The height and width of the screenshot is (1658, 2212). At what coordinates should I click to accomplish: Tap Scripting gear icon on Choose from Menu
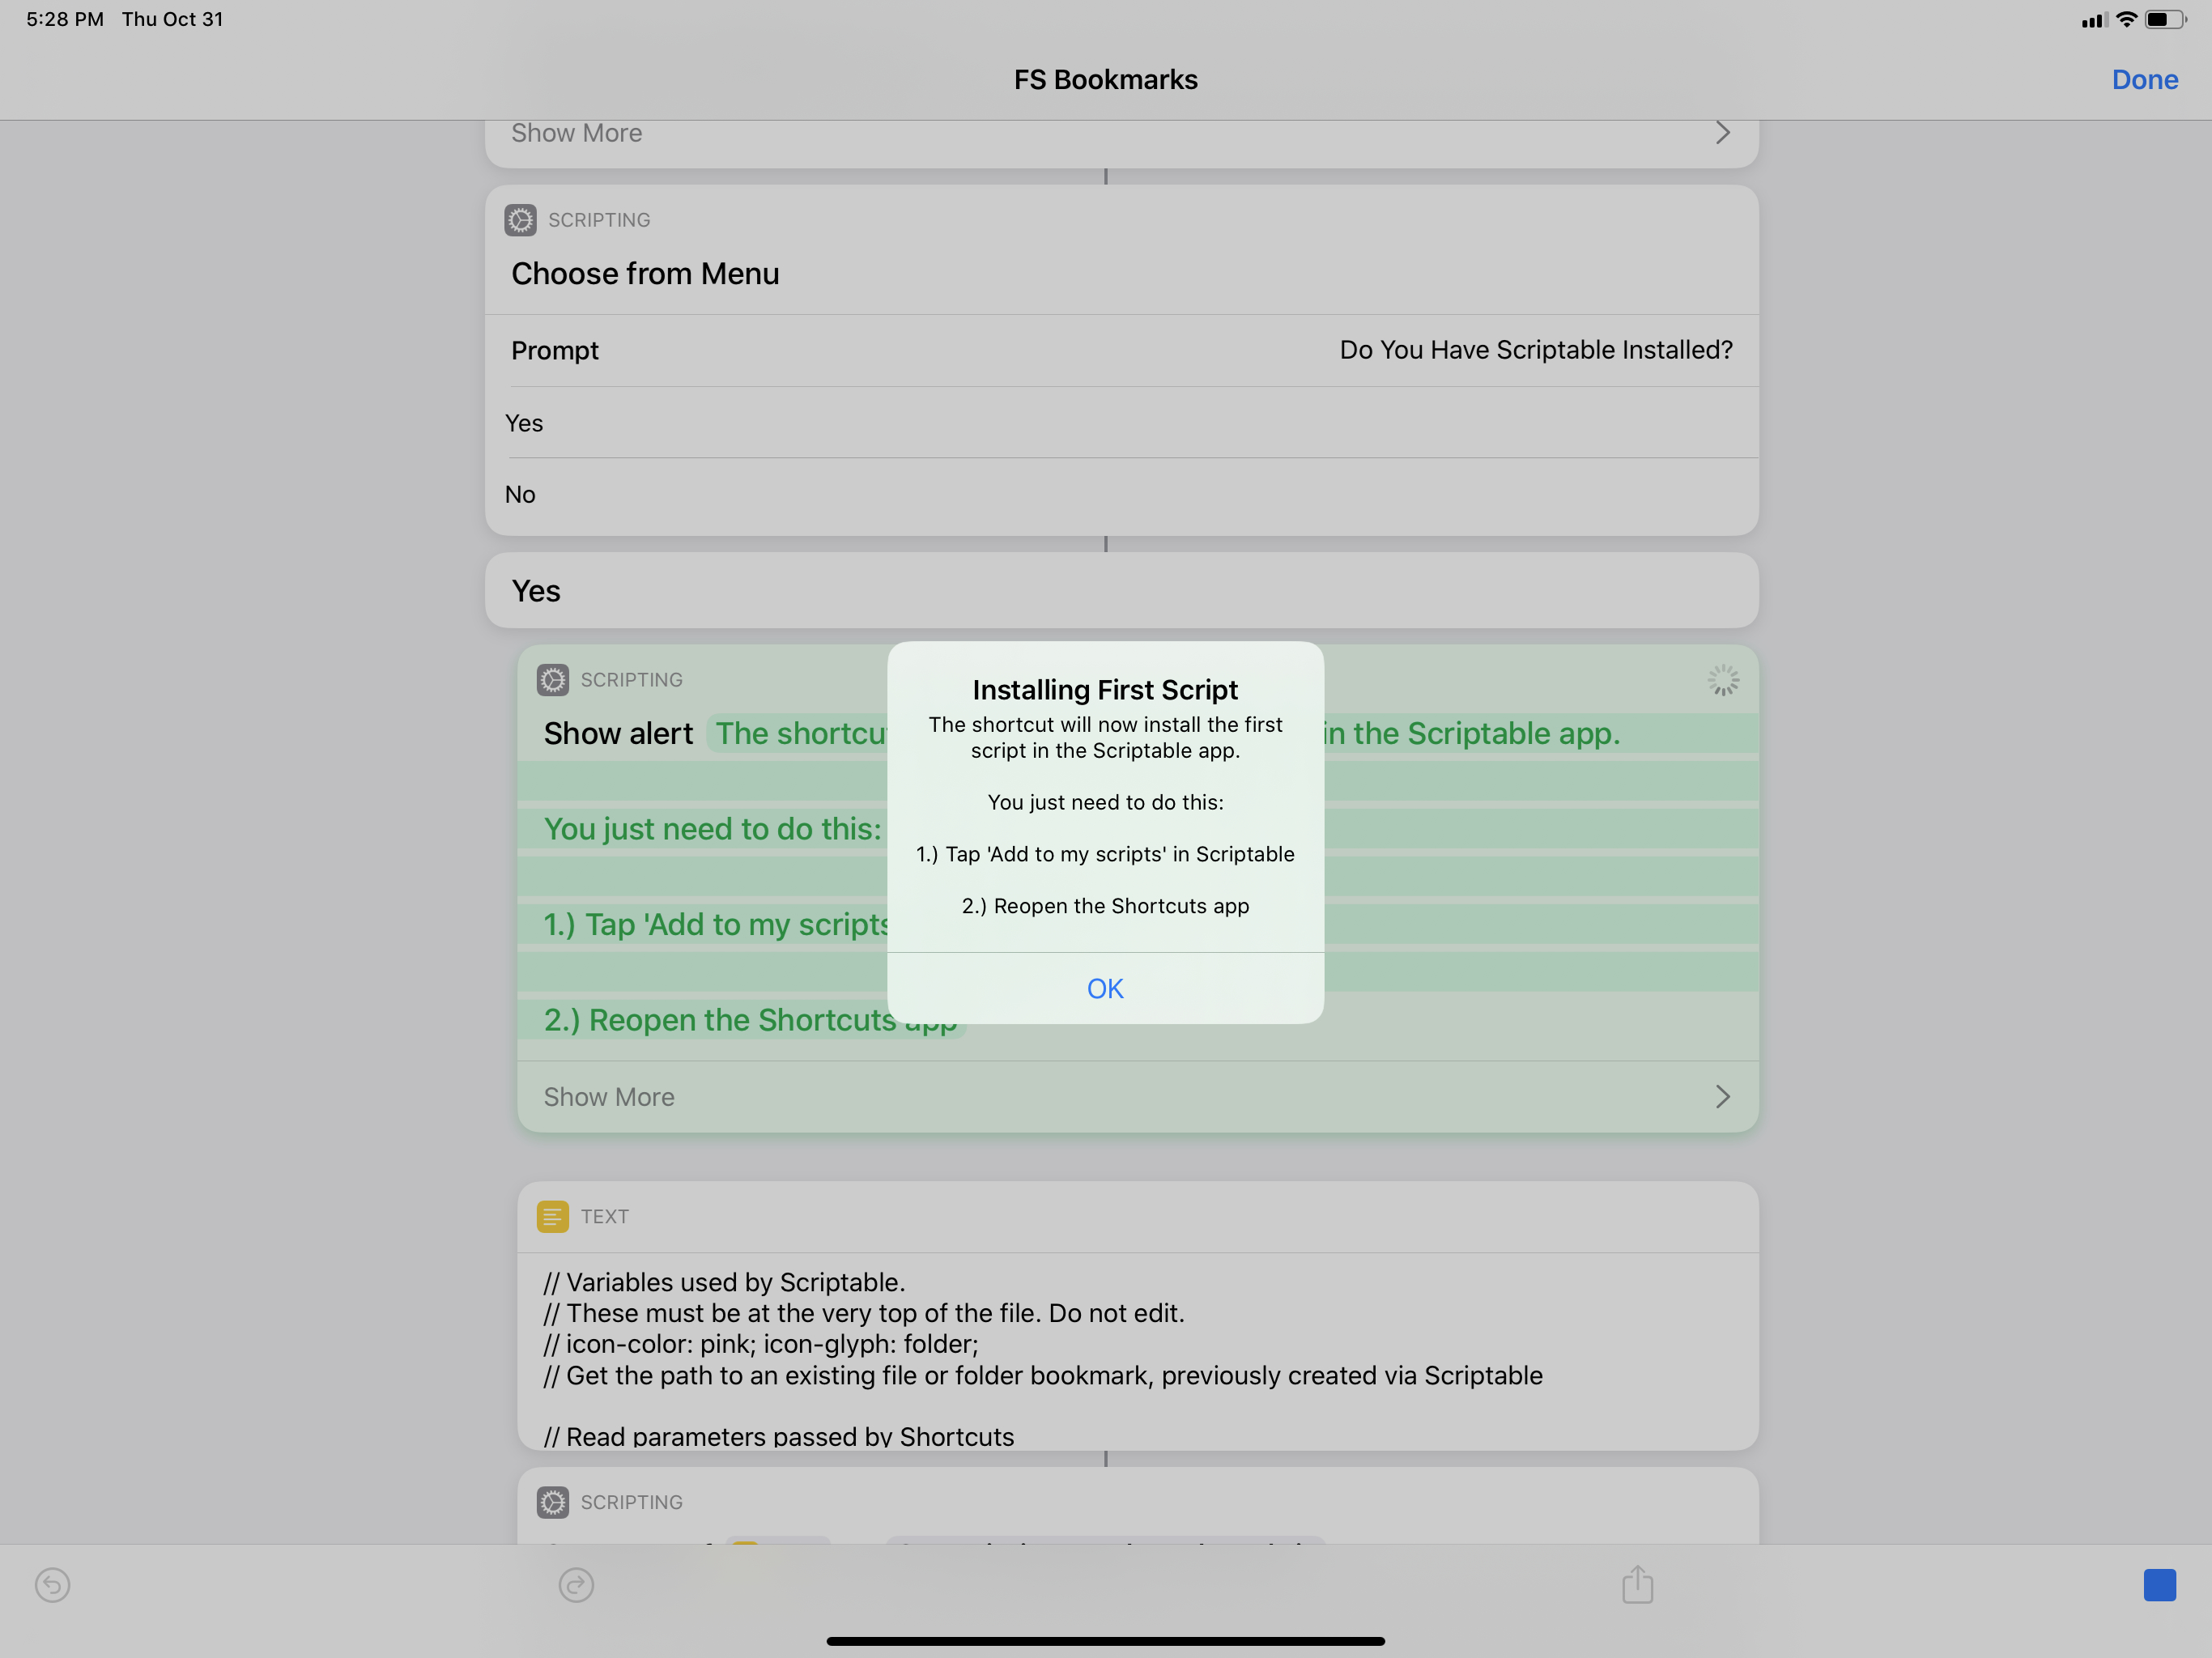(520, 220)
